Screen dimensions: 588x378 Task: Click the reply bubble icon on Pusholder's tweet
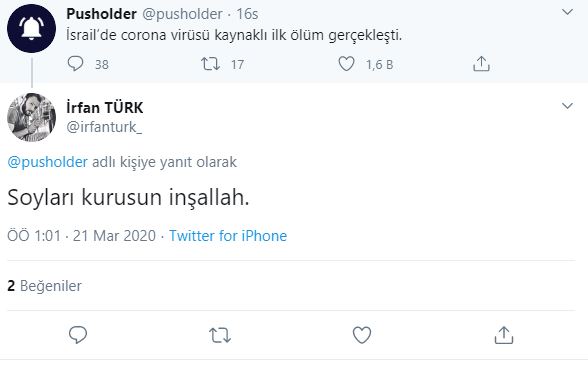click(75, 64)
